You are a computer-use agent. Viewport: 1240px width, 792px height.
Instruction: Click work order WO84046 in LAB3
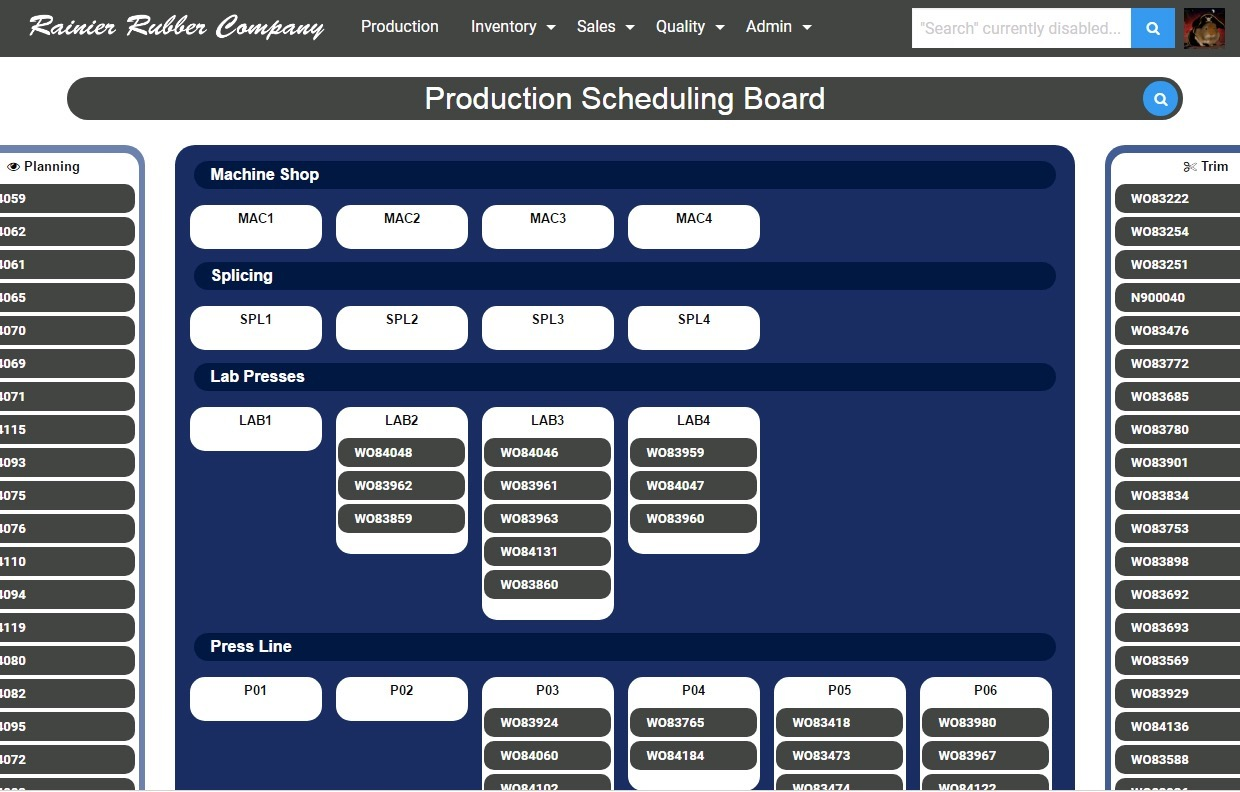coord(548,453)
